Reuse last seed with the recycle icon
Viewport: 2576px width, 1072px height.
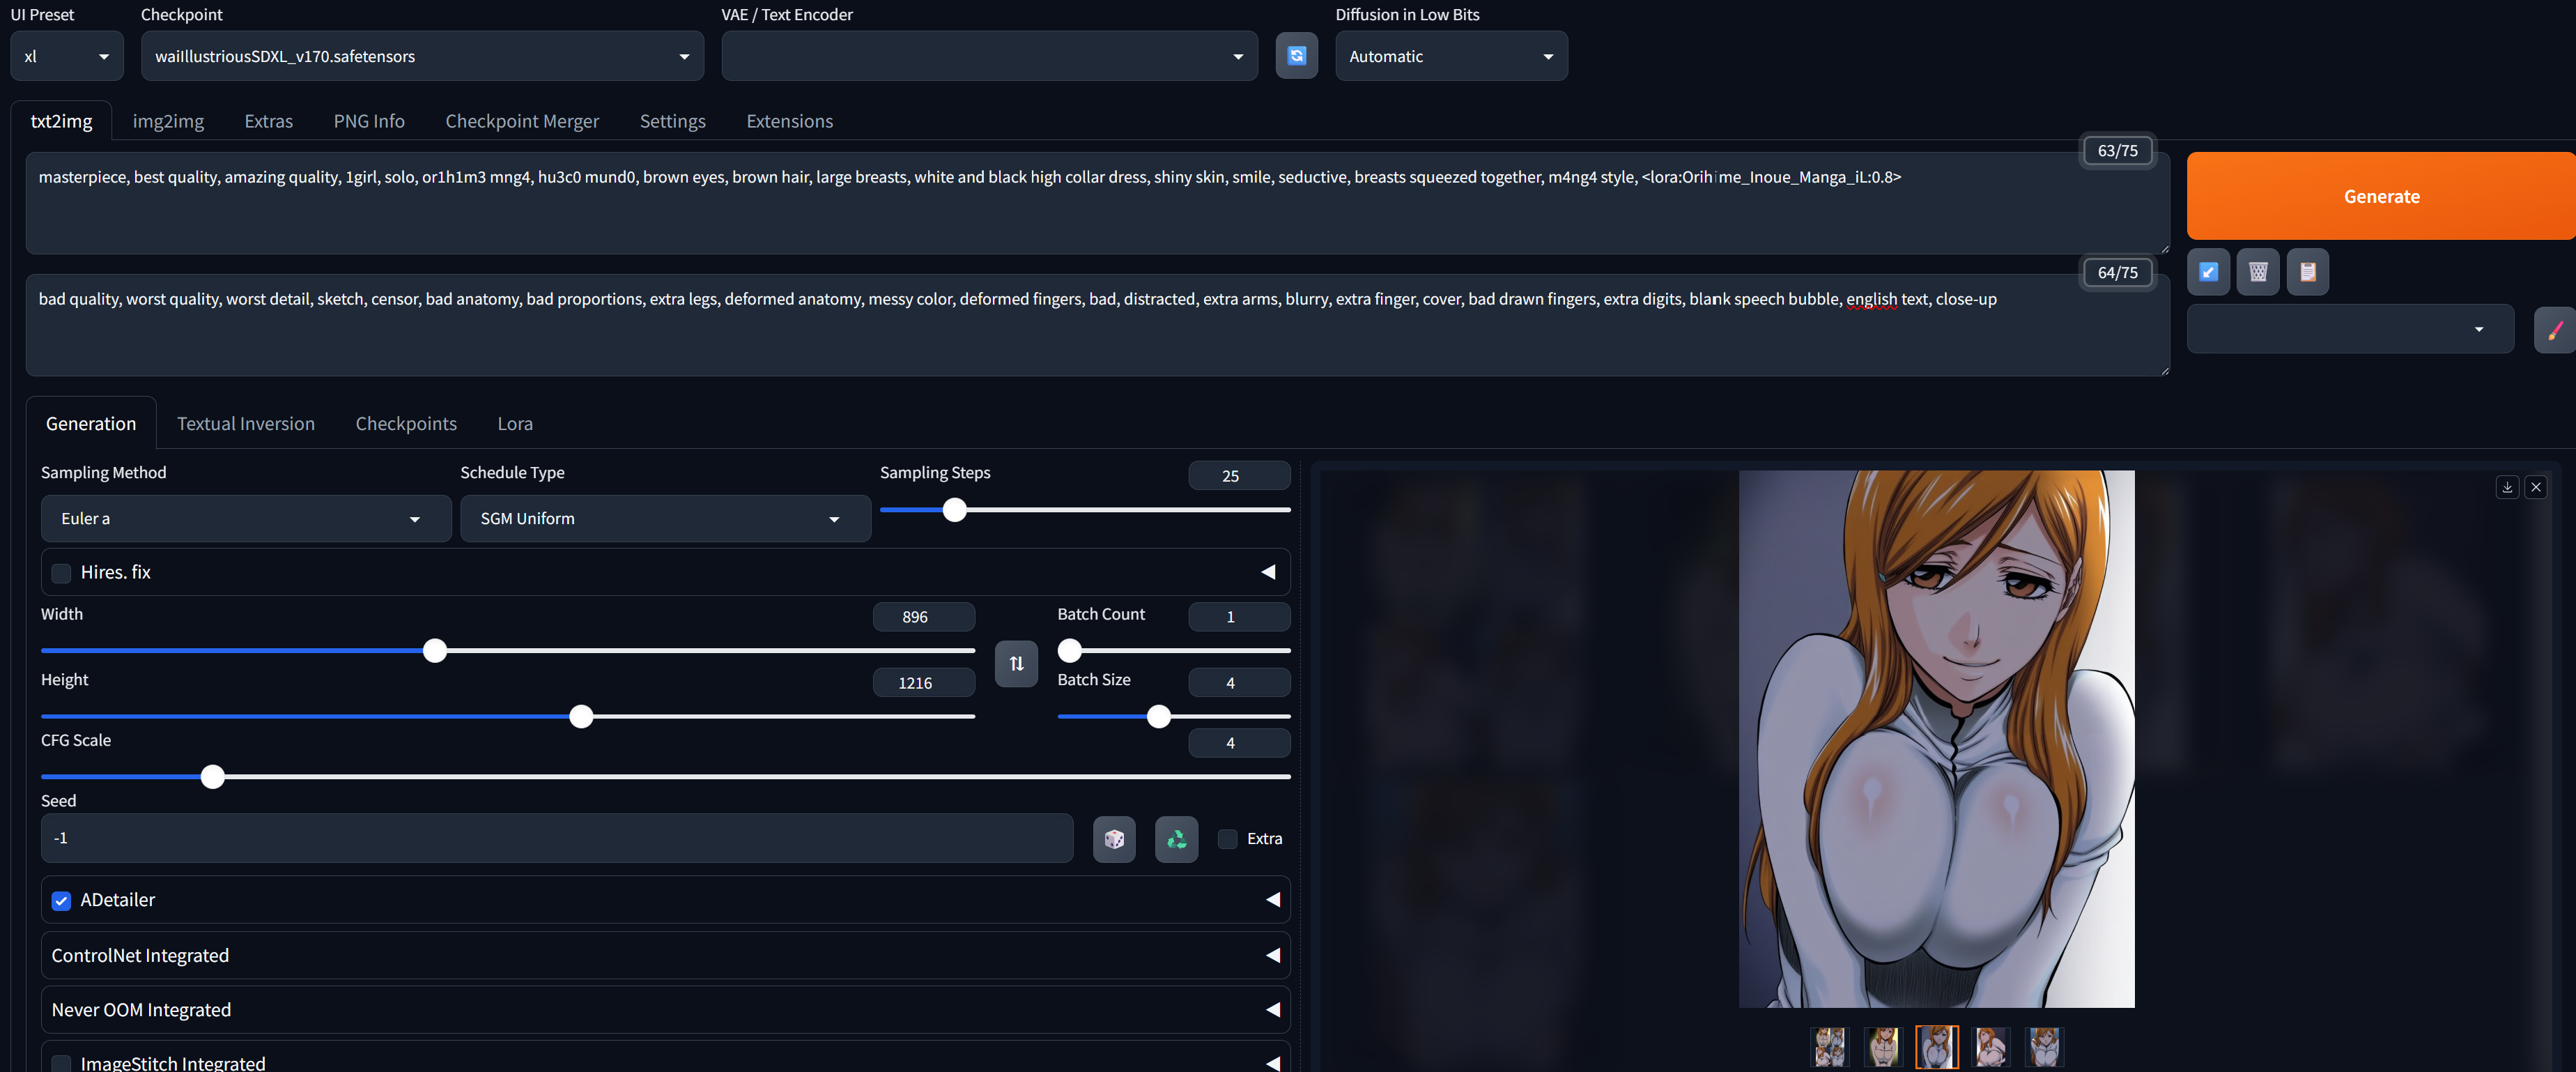[x=1176, y=839]
